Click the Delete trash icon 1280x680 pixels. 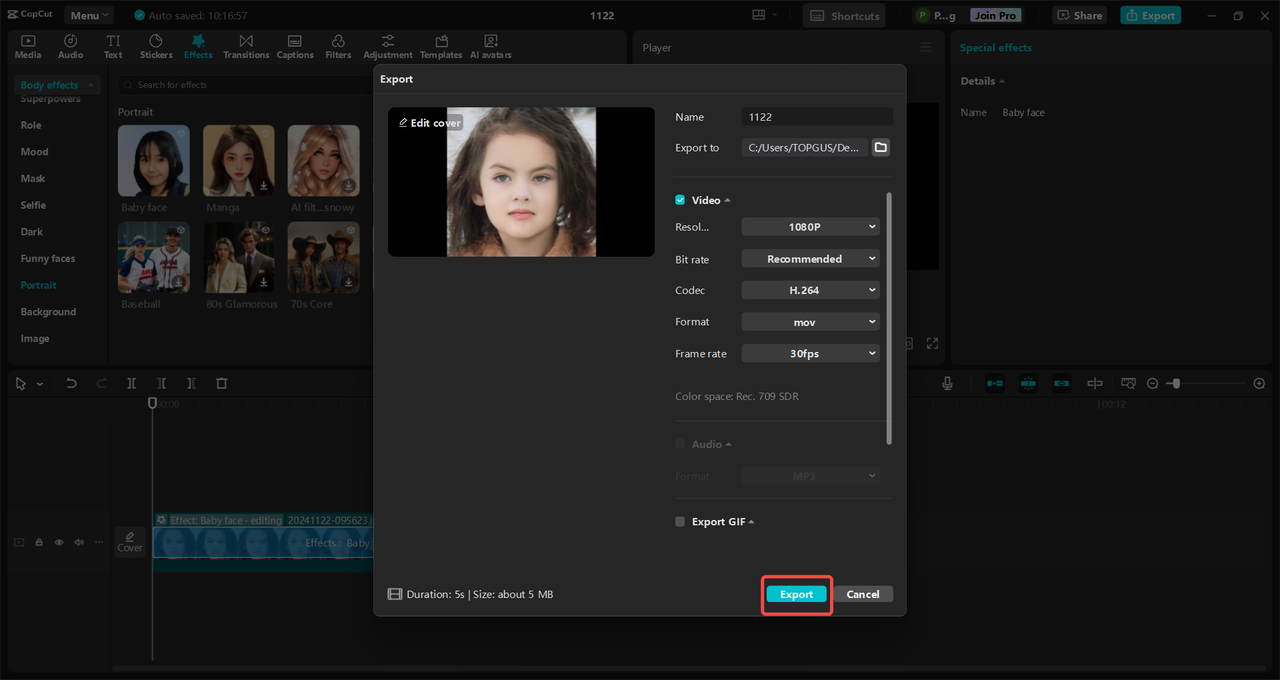pyautogui.click(x=222, y=383)
